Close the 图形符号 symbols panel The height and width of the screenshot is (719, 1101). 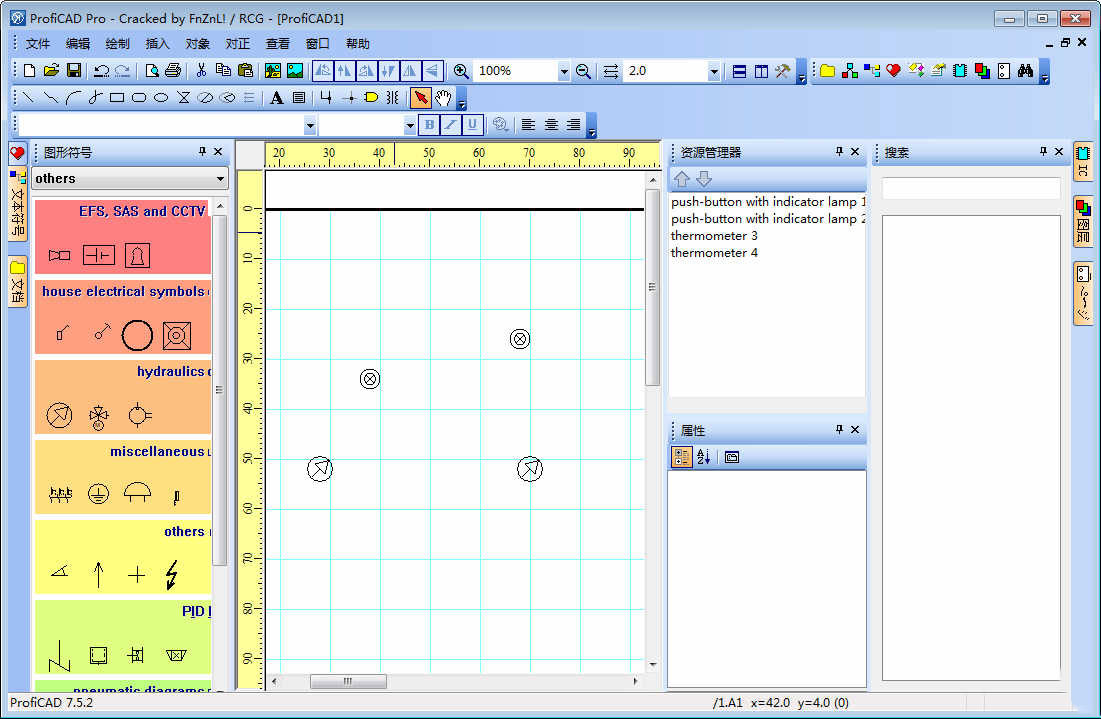(218, 152)
